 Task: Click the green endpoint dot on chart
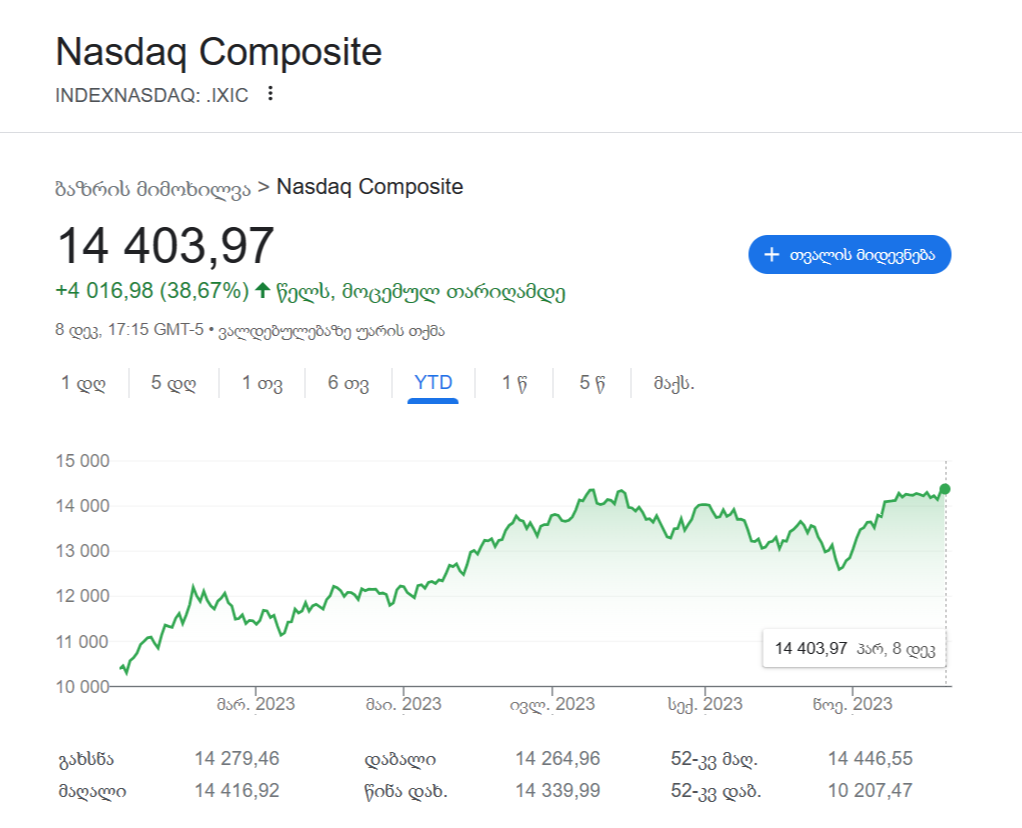tap(946, 489)
